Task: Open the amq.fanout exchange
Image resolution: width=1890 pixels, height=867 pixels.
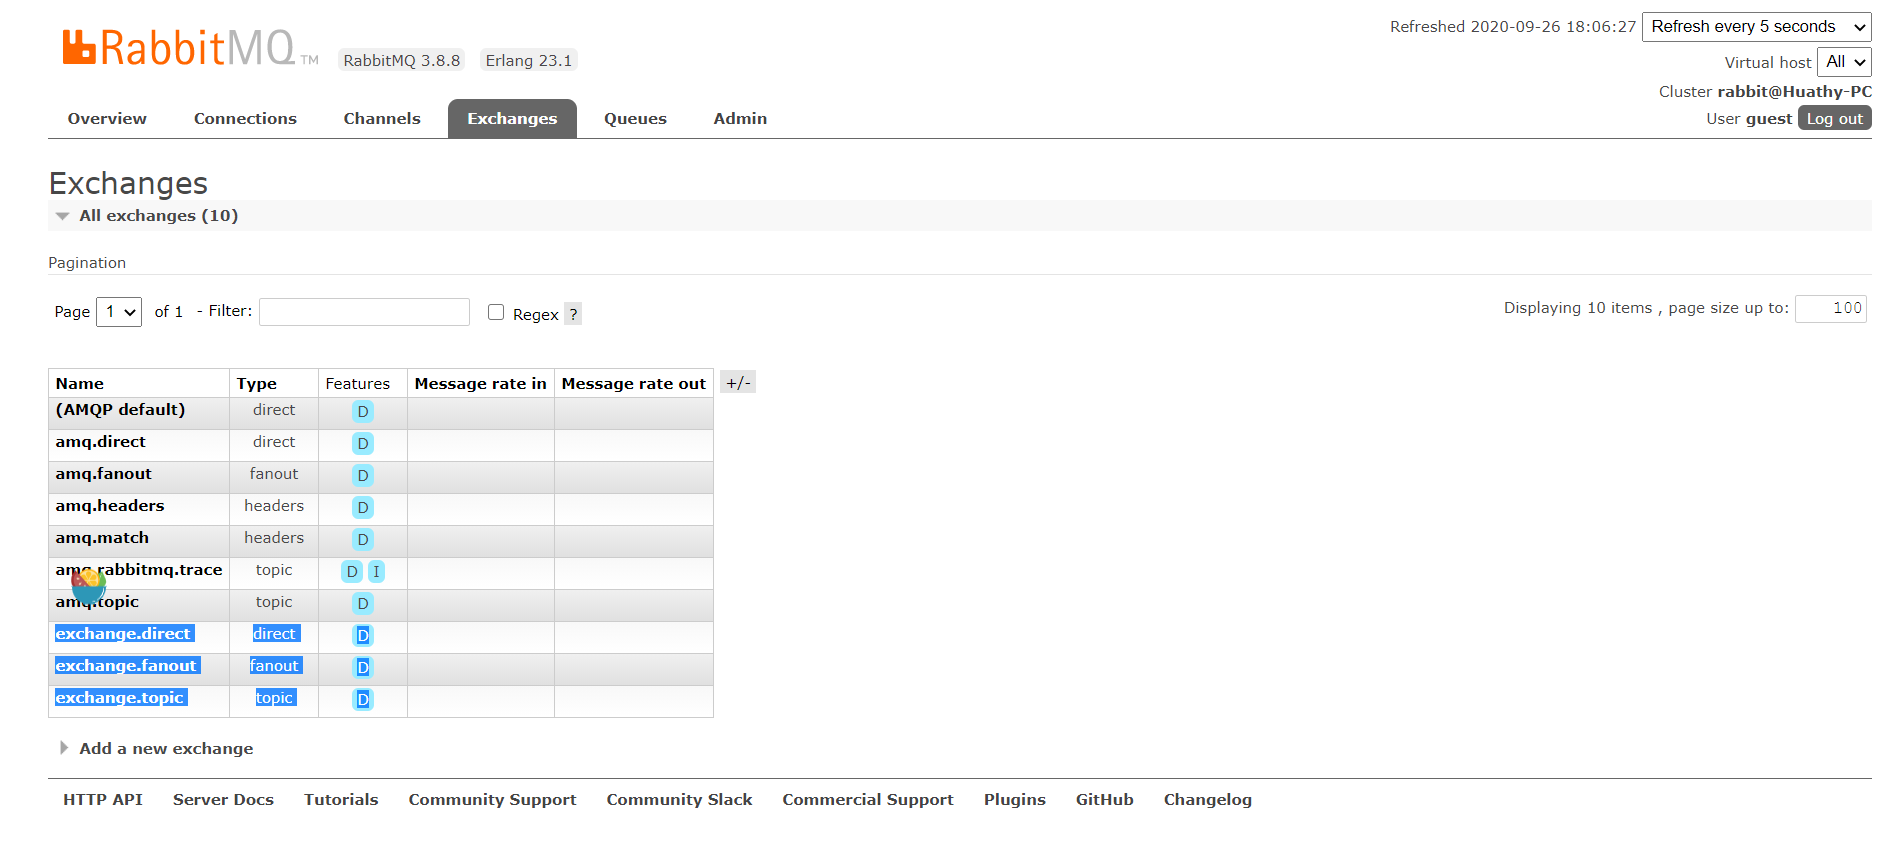Action: pos(104,474)
